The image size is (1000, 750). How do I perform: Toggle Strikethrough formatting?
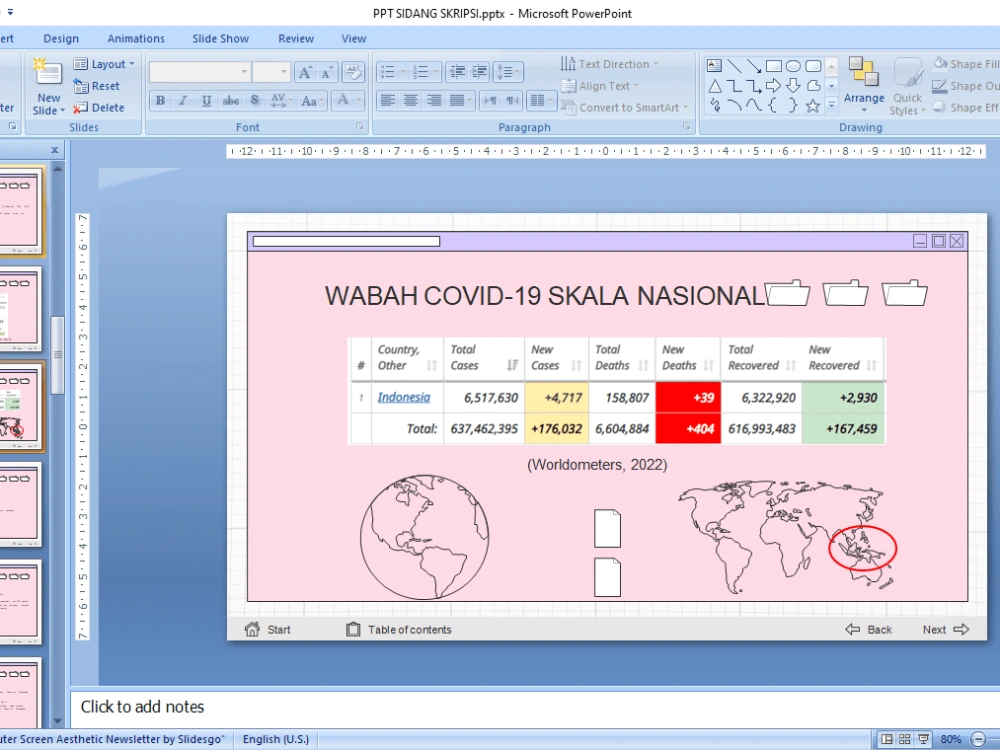(230, 100)
